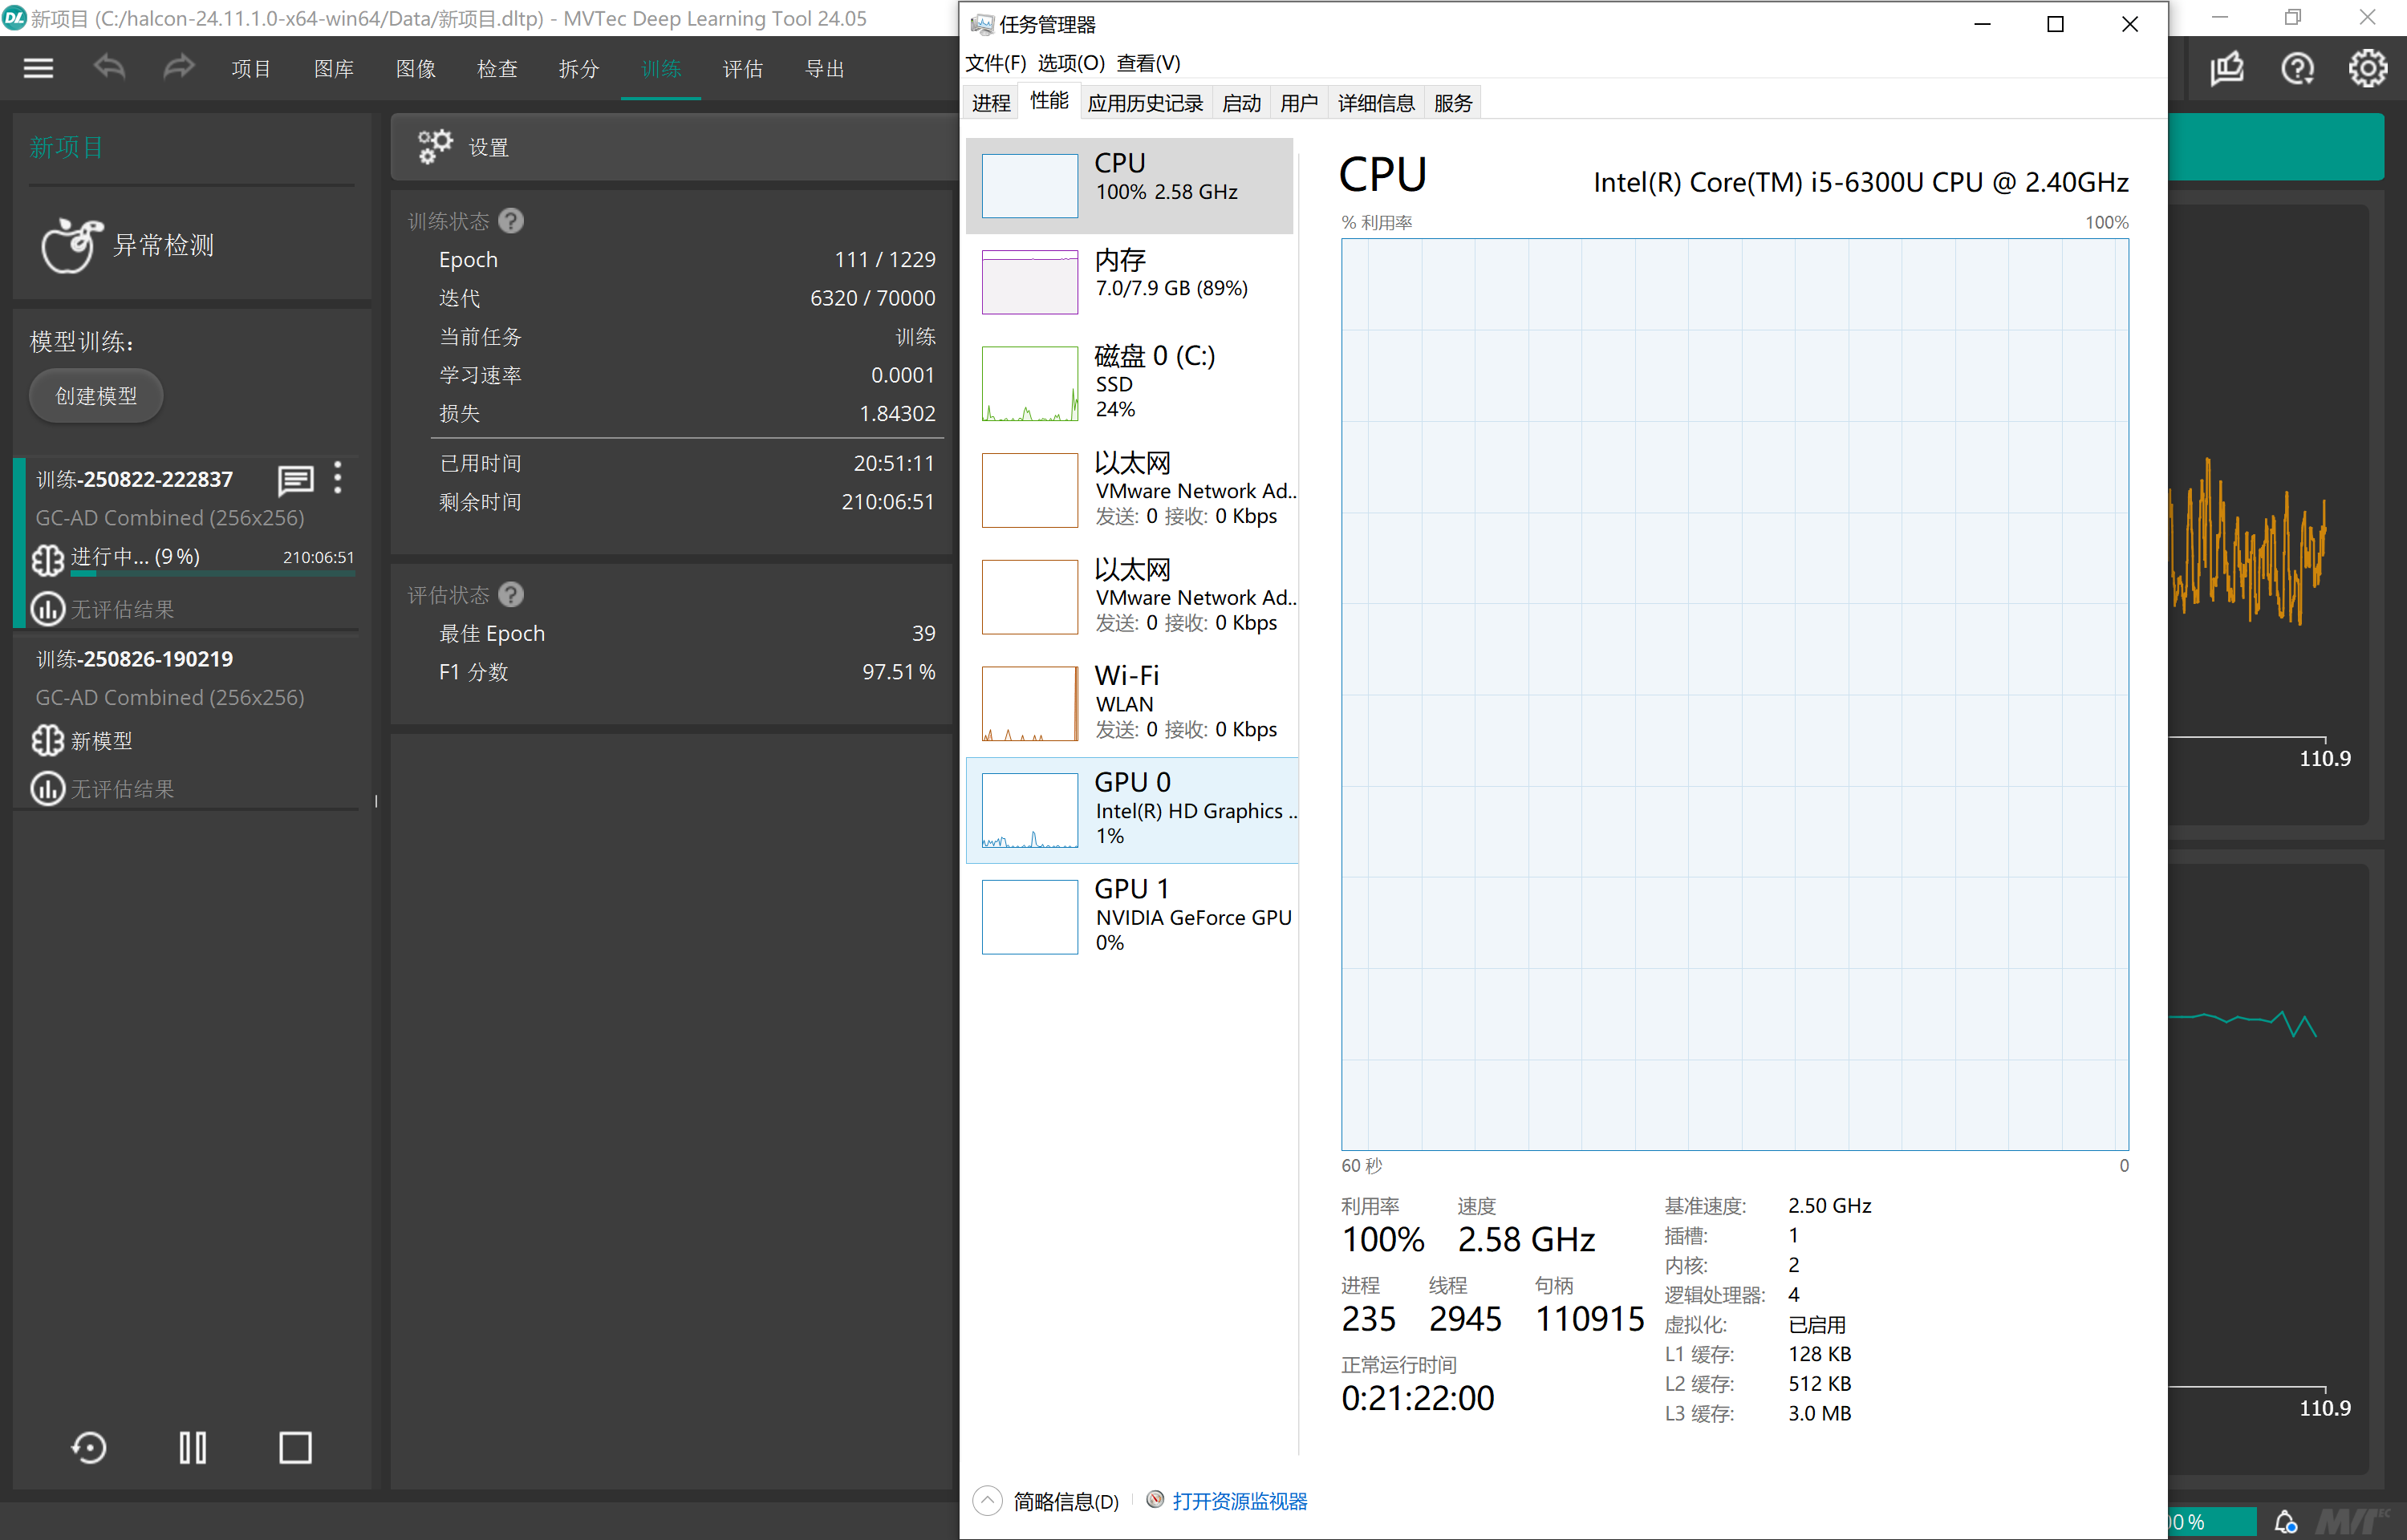Open the hamburger main menu
Screen dimensions: 2407x1540
click(38, 68)
